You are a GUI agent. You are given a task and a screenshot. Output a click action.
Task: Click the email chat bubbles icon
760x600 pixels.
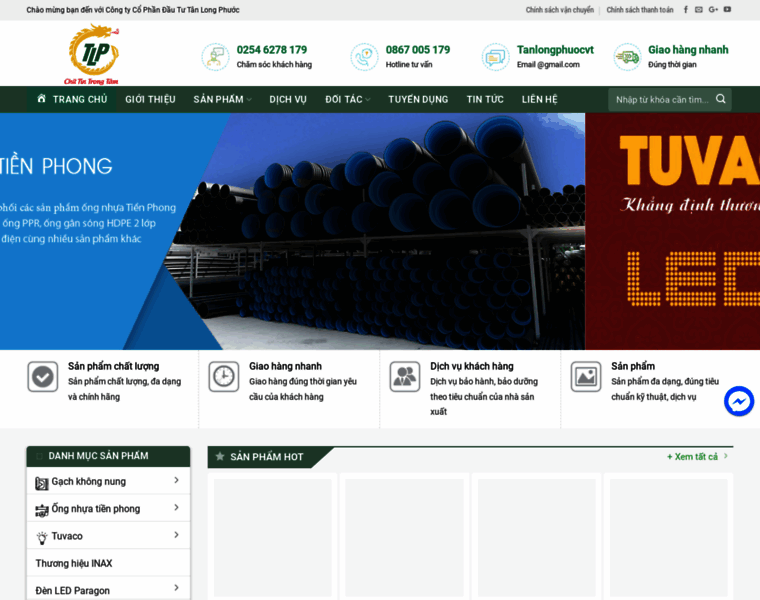tap(495, 57)
